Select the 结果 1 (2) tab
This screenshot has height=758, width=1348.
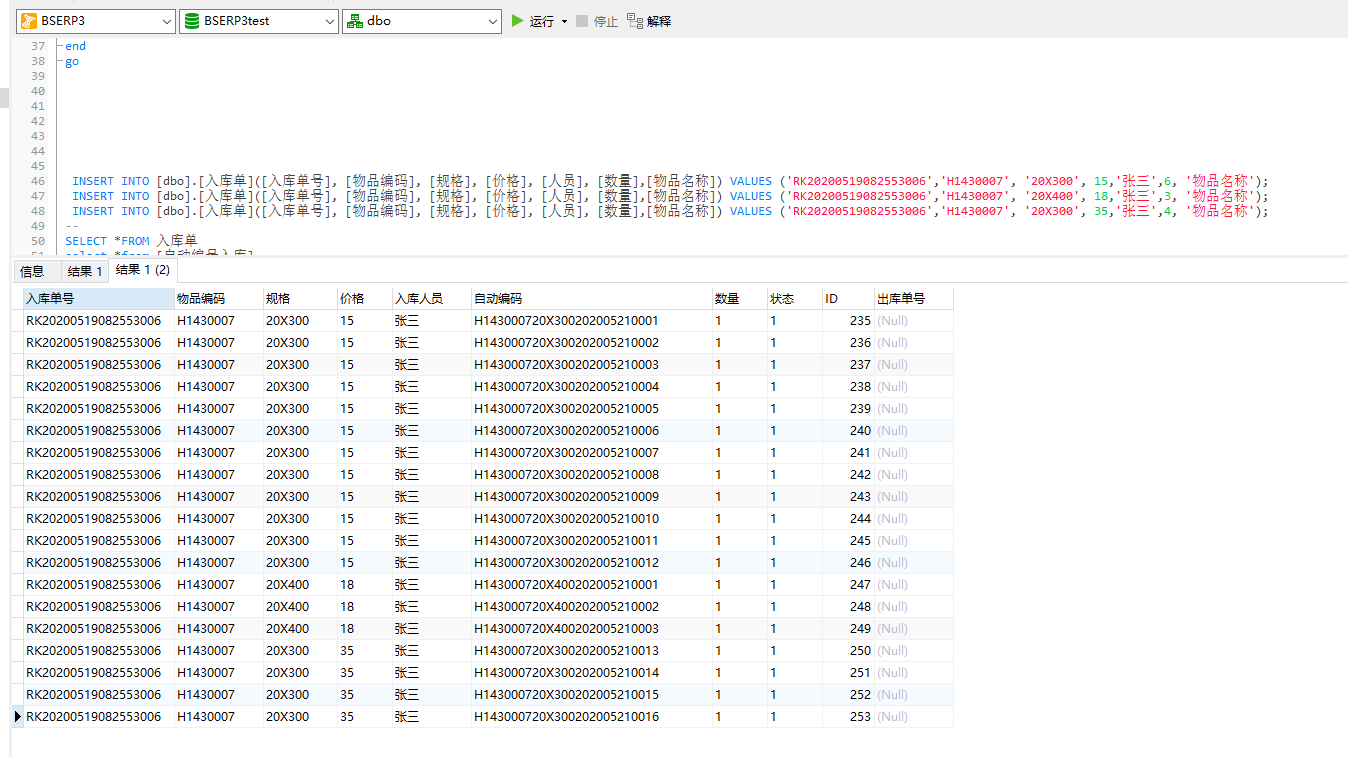[142, 270]
